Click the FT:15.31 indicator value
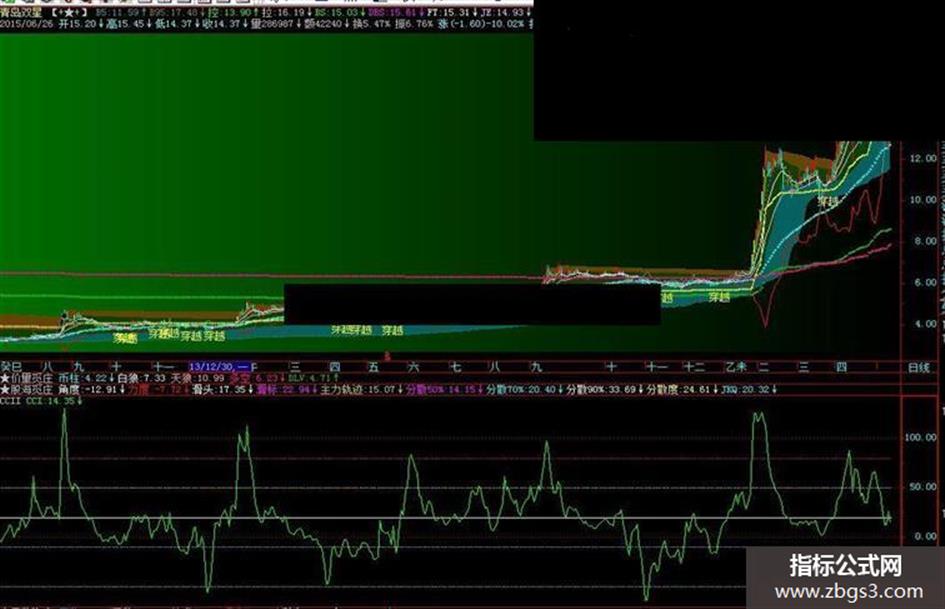This screenshot has width=945, height=609. click(x=449, y=12)
